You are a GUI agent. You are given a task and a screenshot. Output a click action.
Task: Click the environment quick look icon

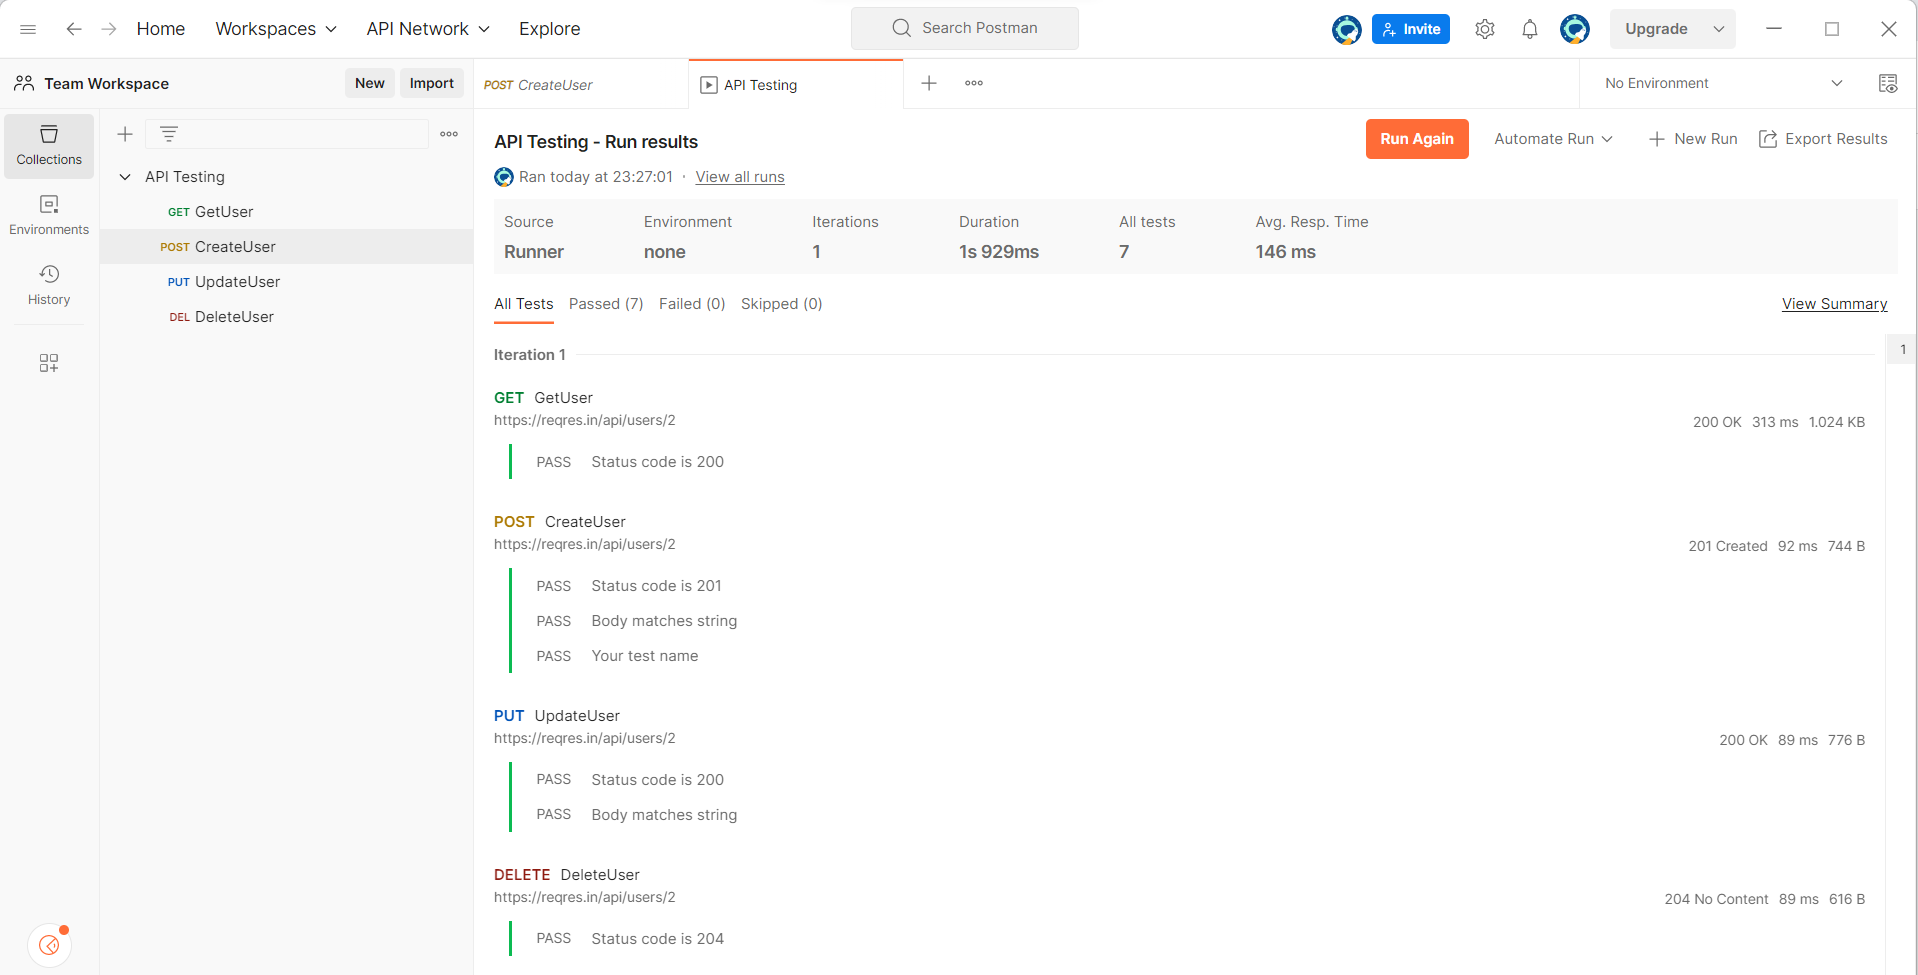1888,83
